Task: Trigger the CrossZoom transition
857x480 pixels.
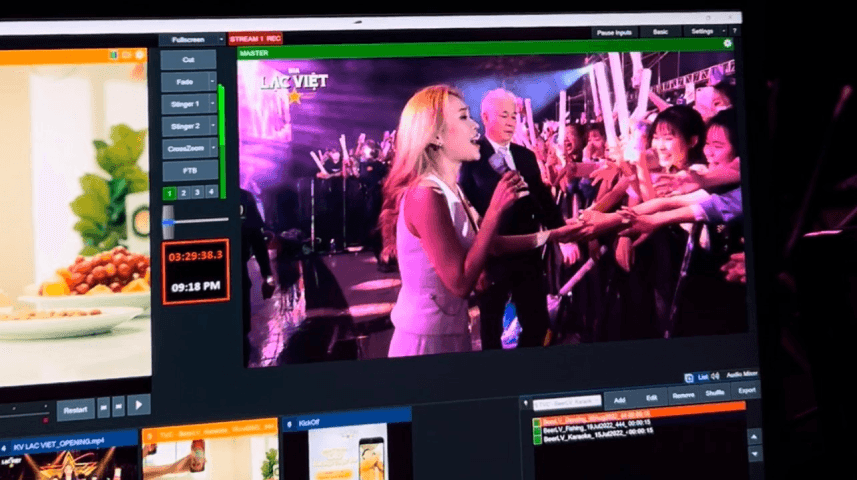Action: (186, 148)
